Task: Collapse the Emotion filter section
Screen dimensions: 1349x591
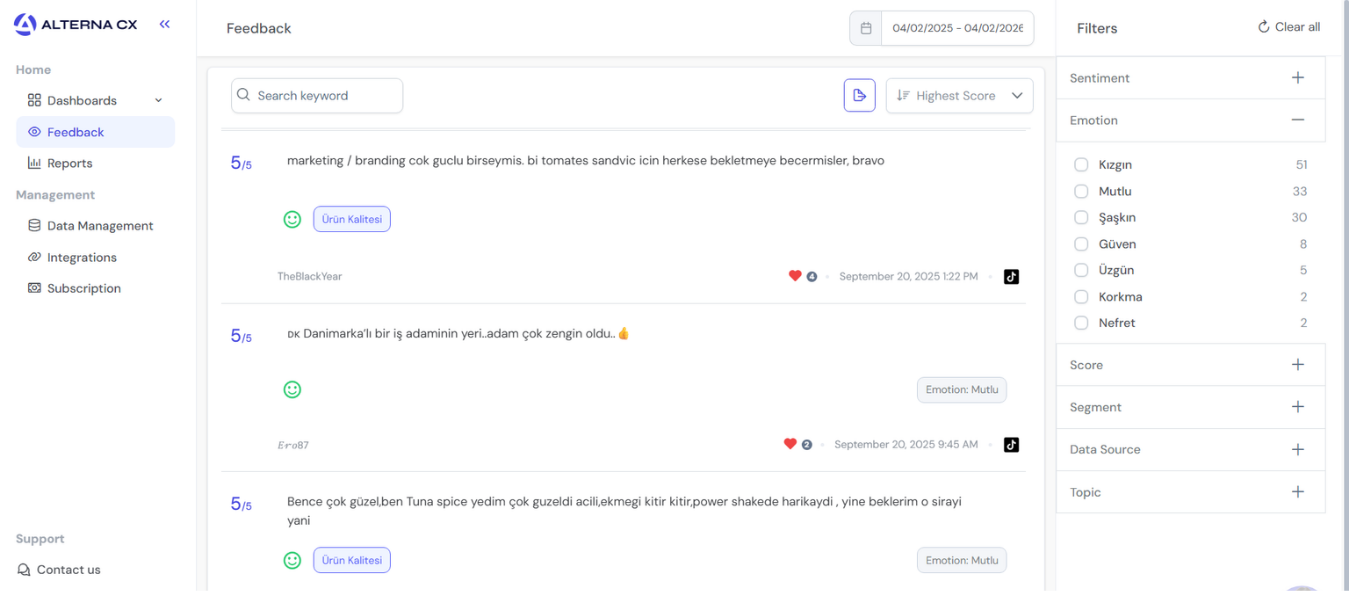Action: coord(1298,120)
